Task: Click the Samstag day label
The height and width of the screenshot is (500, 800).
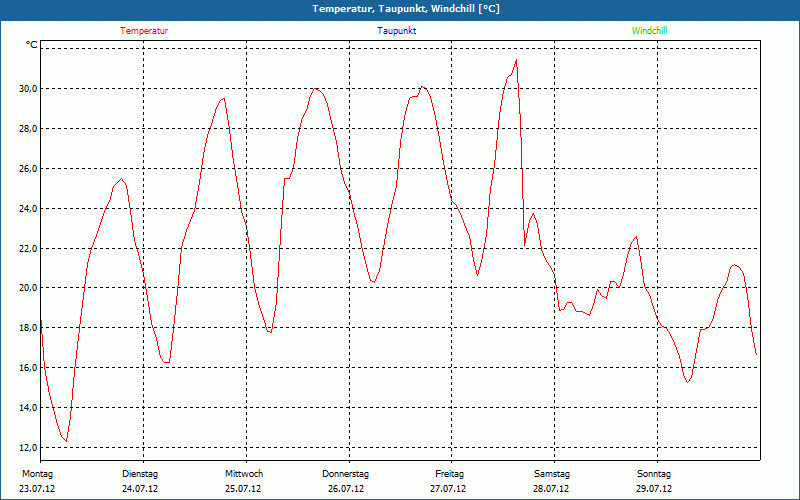Action: coord(552,474)
